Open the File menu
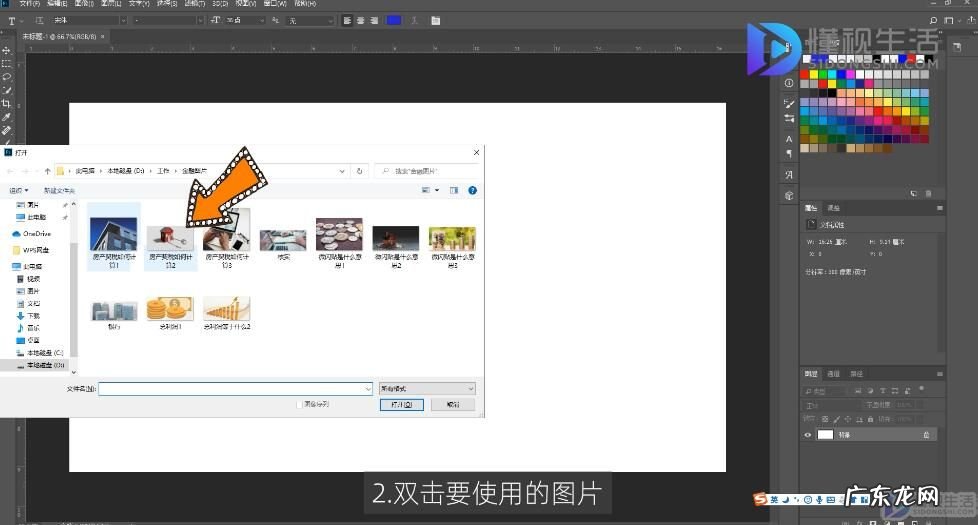 (x=29, y=3)
